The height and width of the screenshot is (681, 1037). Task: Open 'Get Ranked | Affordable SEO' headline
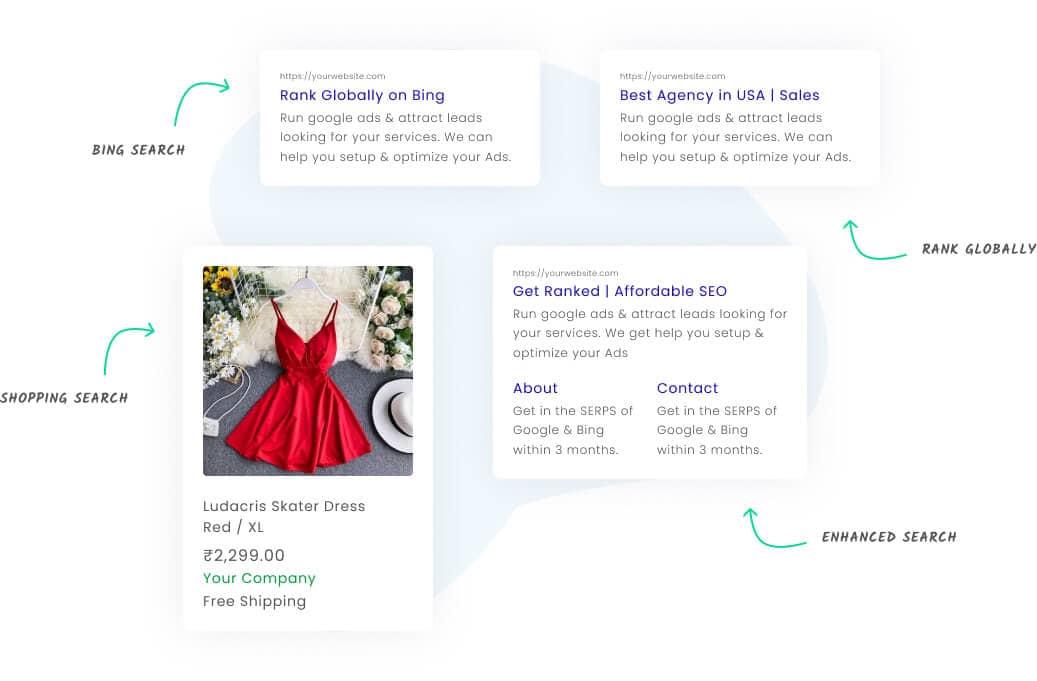coord(619,291)
